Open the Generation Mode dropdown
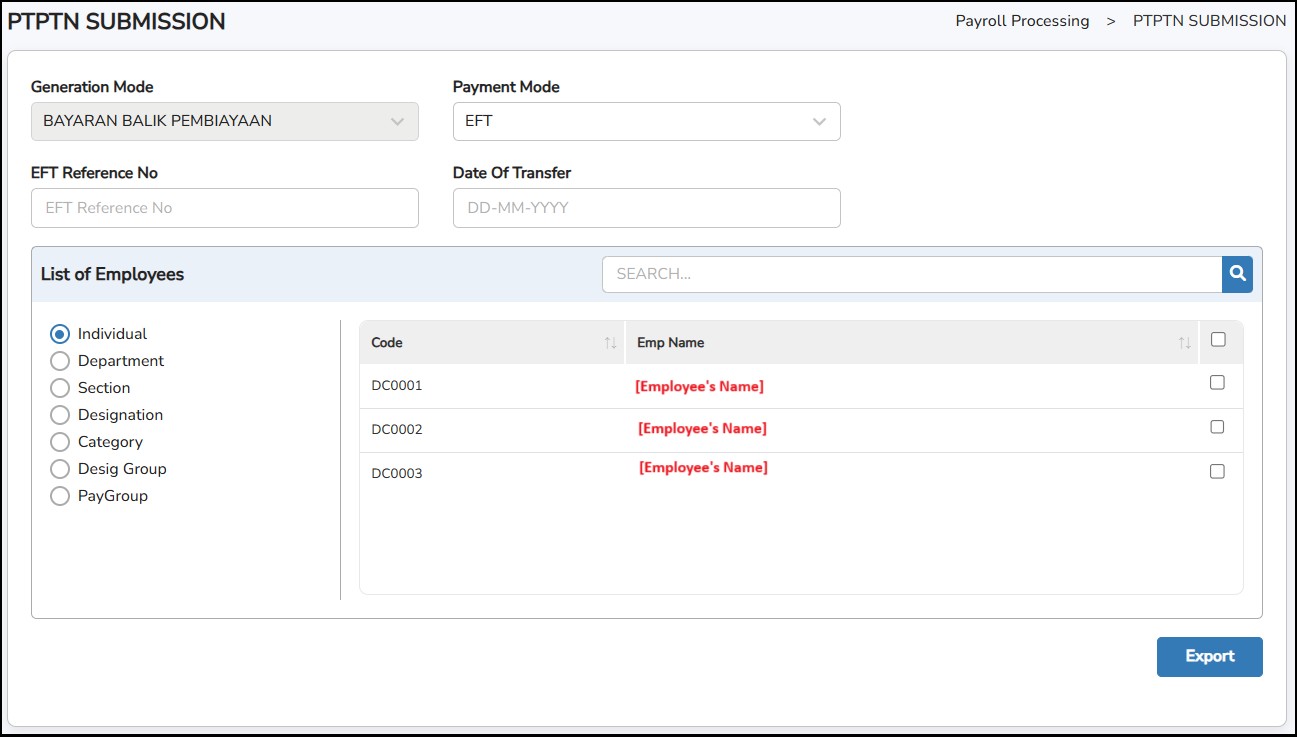This screenshot has height=737, width=1297. pyautogui.click(x=224, y=121)
